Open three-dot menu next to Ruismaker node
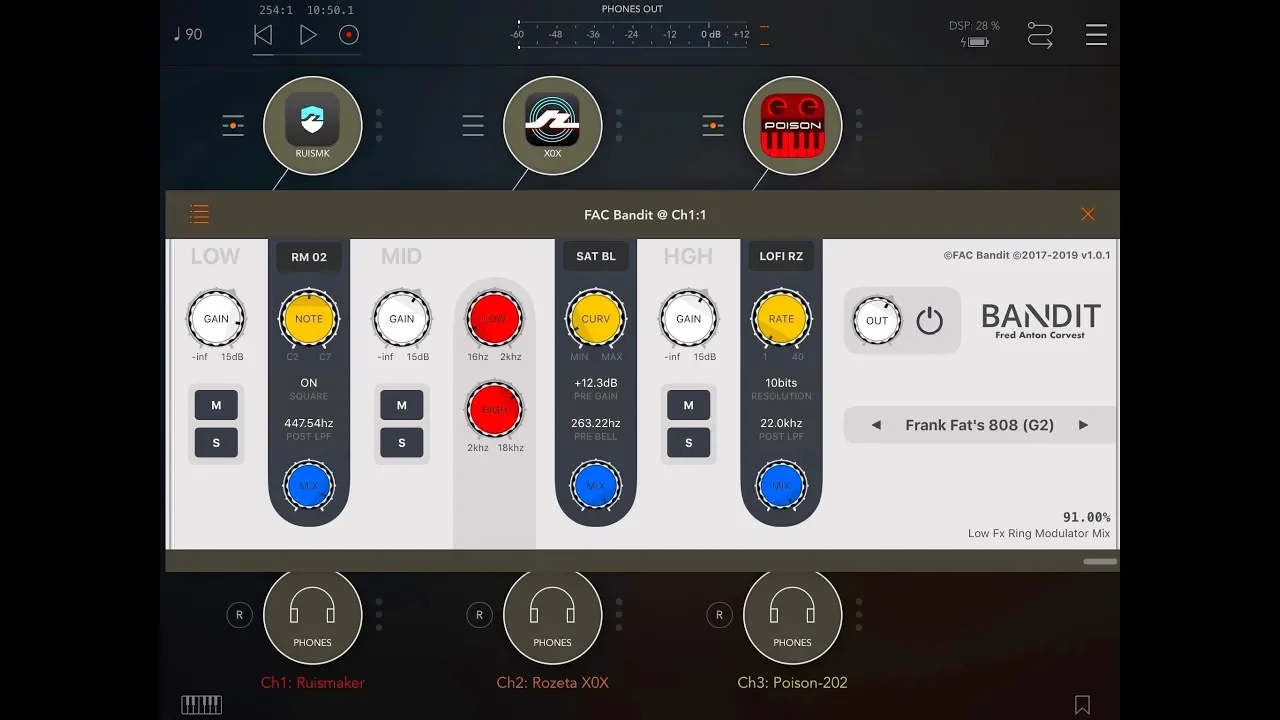This screenshot has width=1280, height=720. coord(379,126)
